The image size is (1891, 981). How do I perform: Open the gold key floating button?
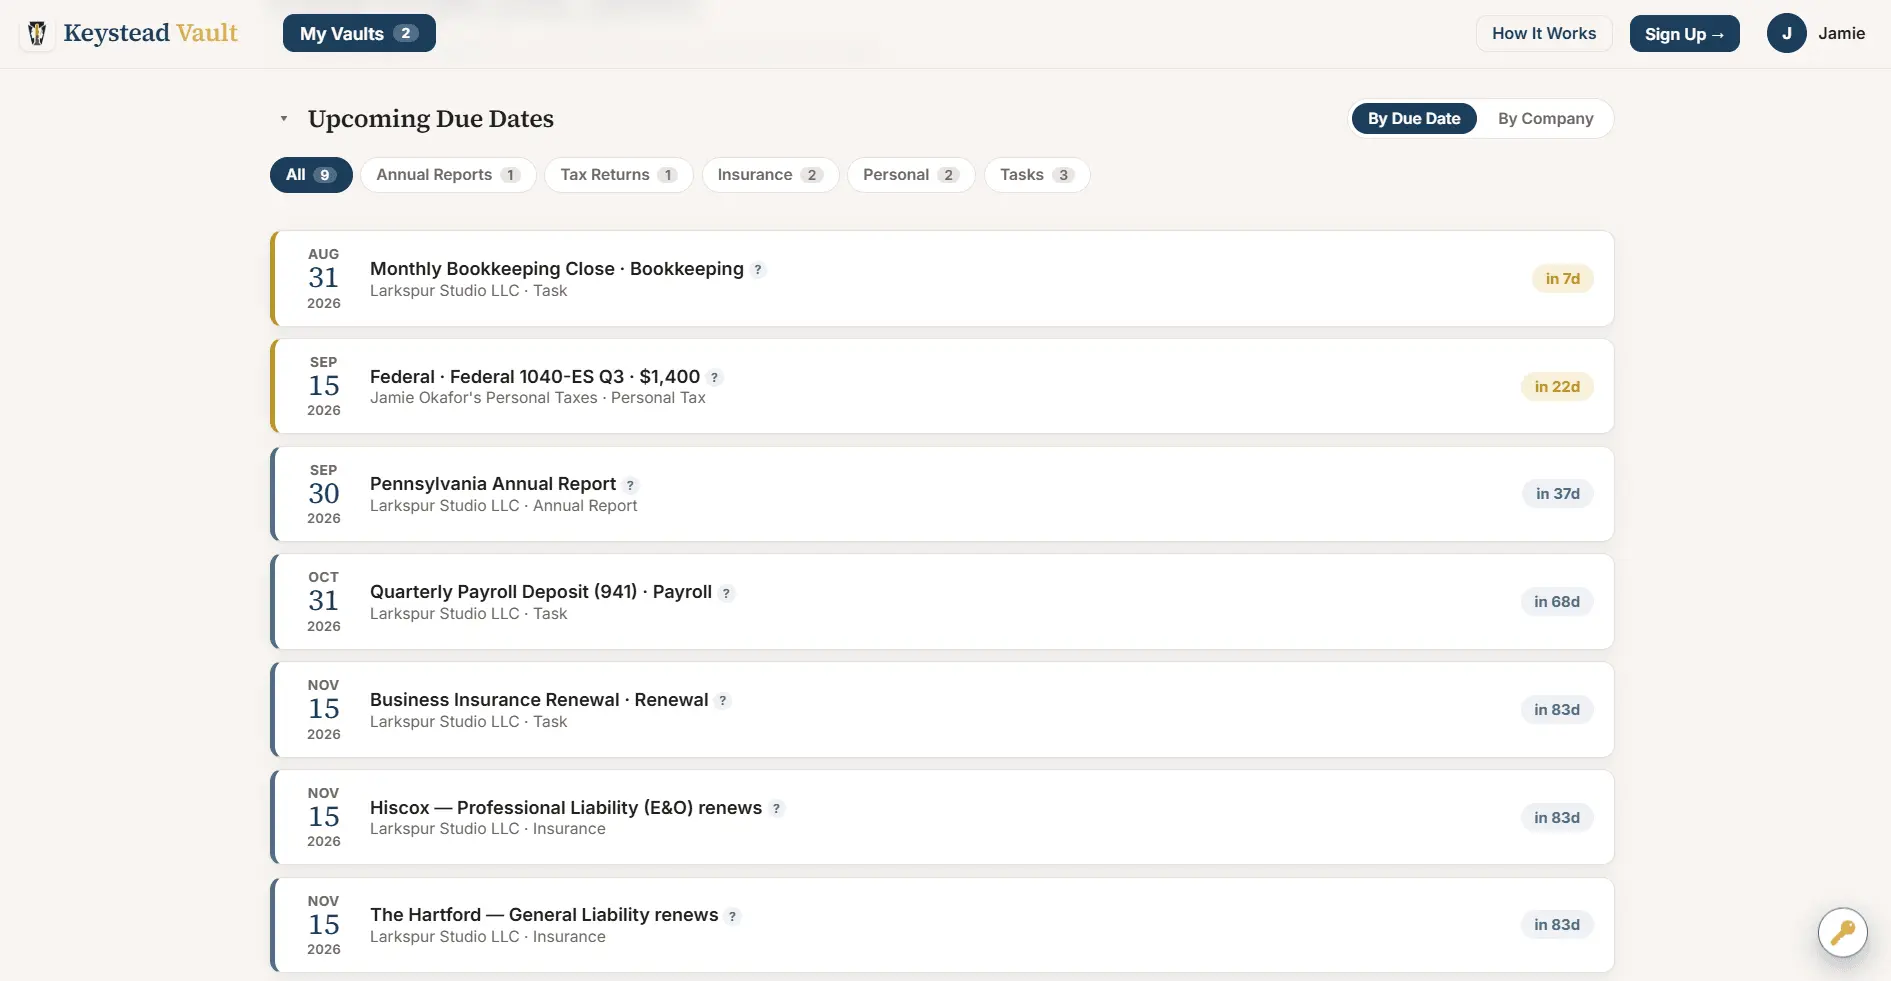pyautogui.click(x=1842, y=932)
